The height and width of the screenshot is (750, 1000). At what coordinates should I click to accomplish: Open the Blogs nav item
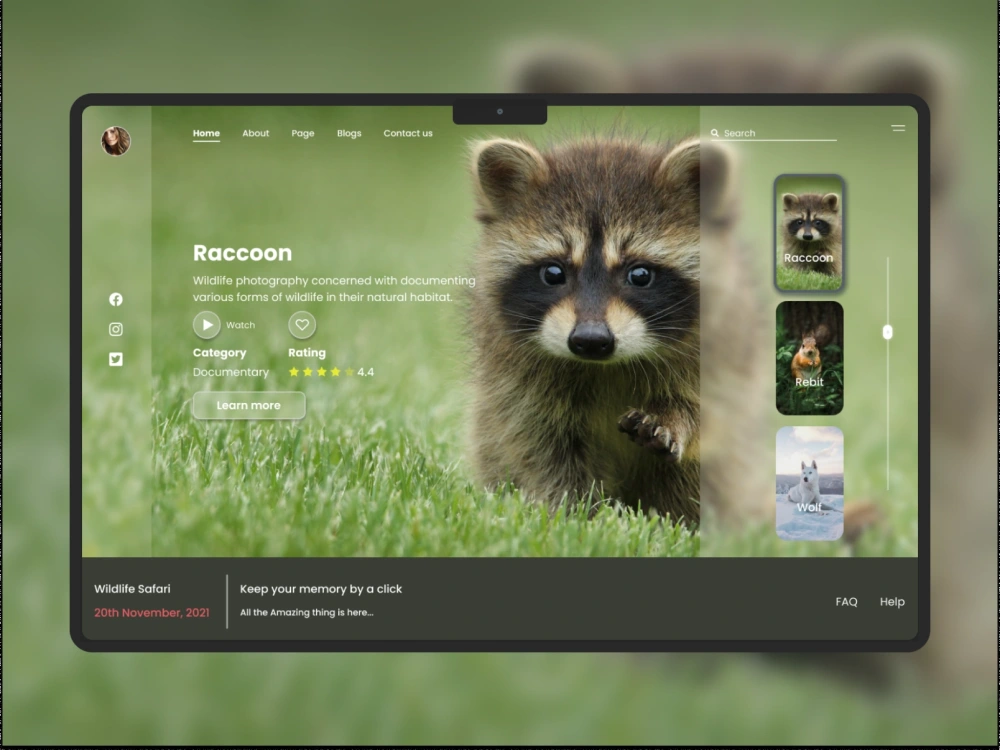349,133
